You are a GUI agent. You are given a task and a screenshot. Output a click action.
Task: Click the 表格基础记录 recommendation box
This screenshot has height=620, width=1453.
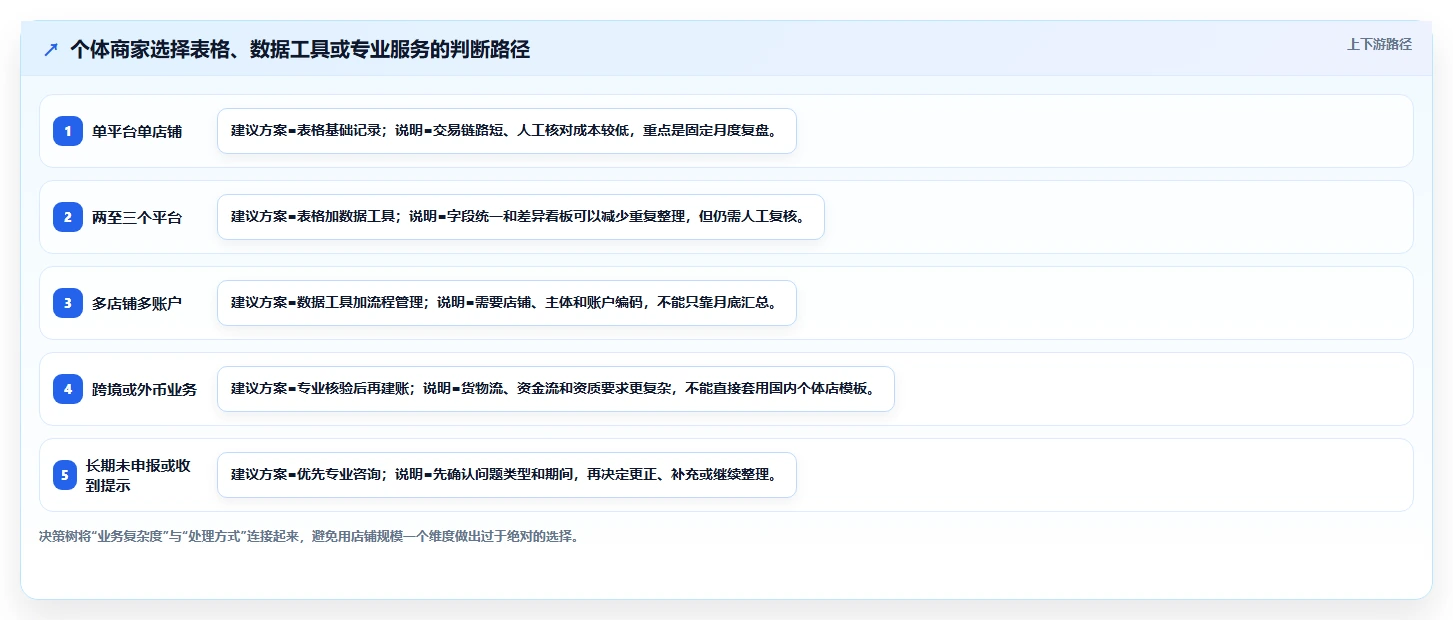[507, 131]
